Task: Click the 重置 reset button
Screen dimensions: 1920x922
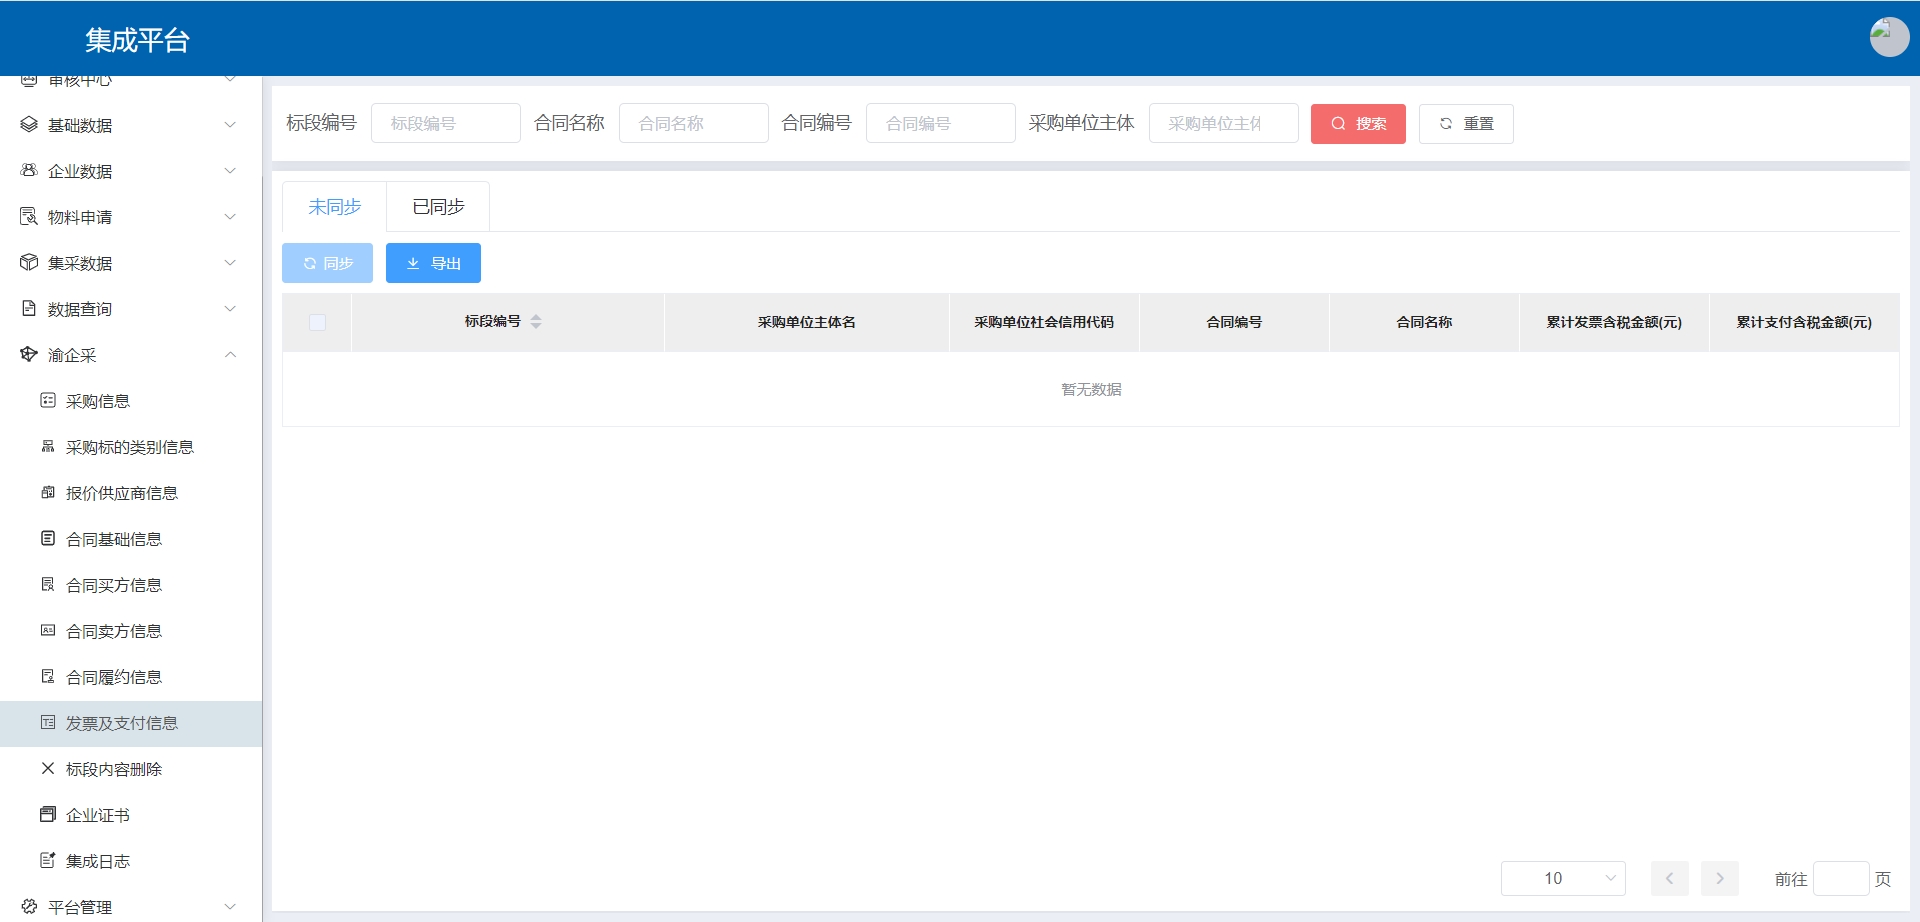Action: (1465, 124)
